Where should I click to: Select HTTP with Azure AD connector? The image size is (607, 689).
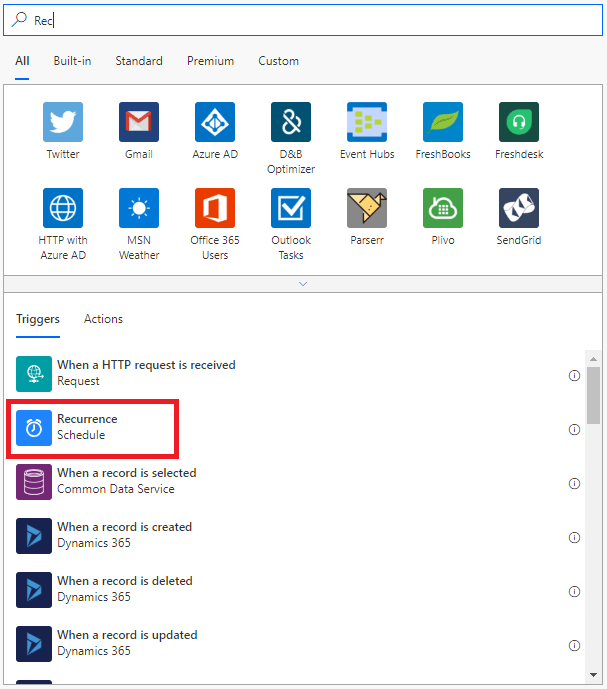pos(63,208)
